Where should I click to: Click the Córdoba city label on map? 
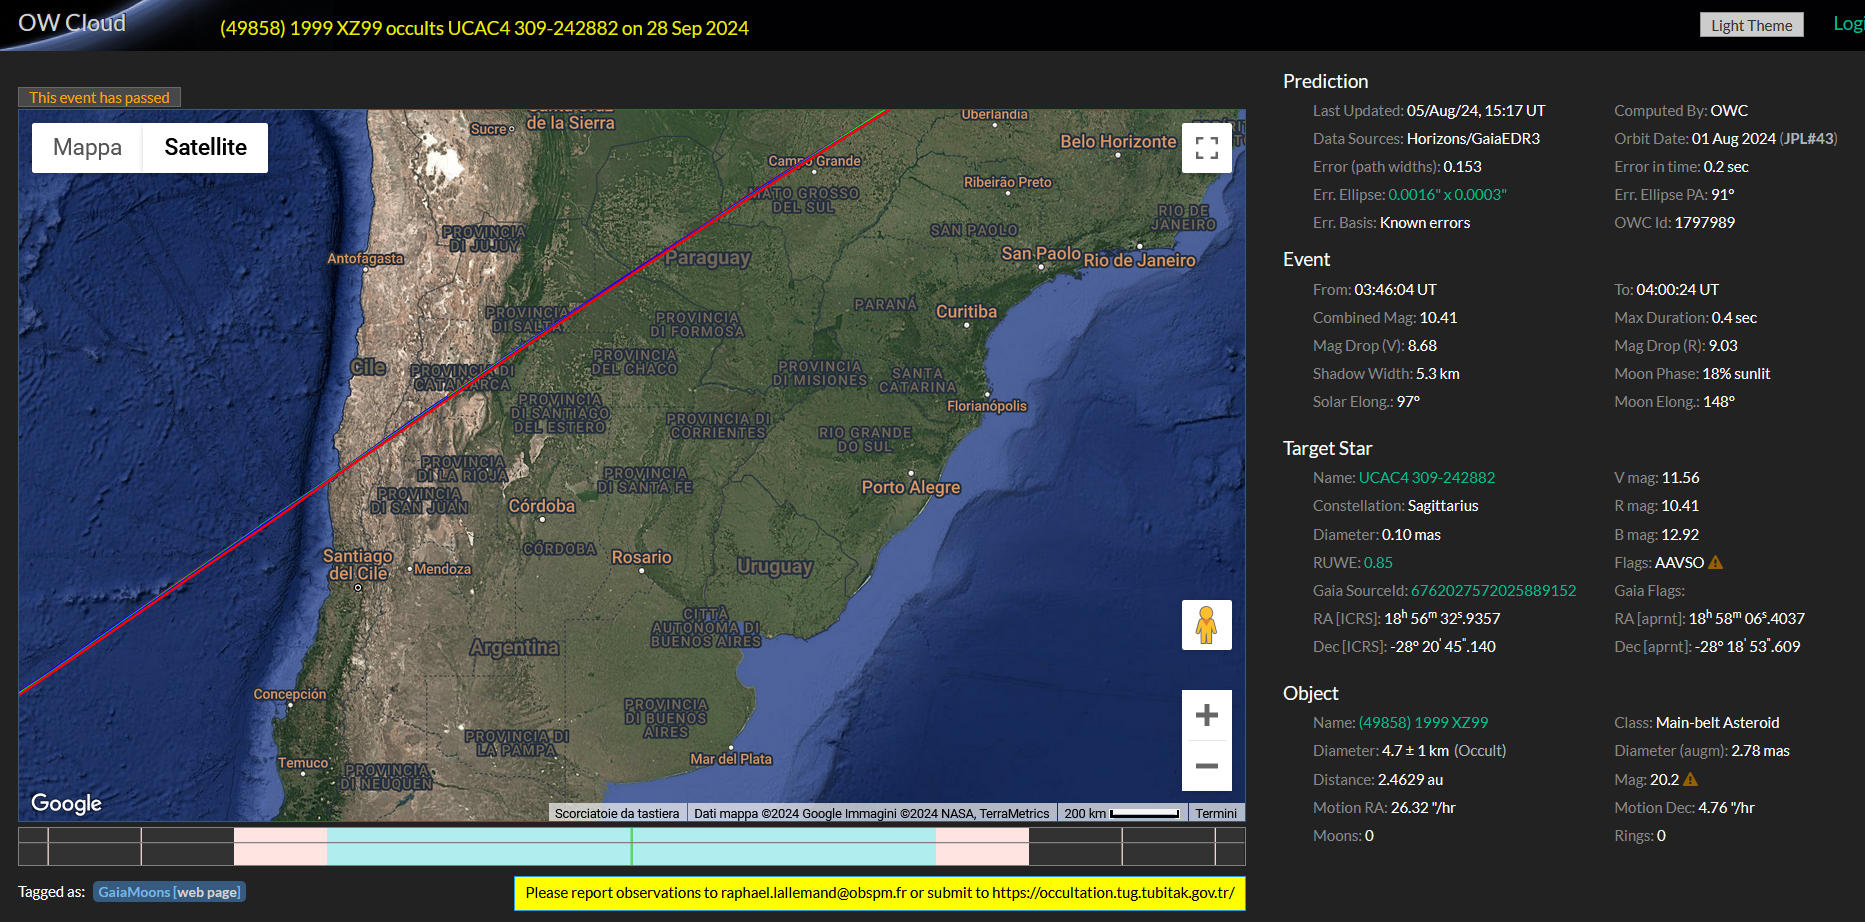point(542,506)
